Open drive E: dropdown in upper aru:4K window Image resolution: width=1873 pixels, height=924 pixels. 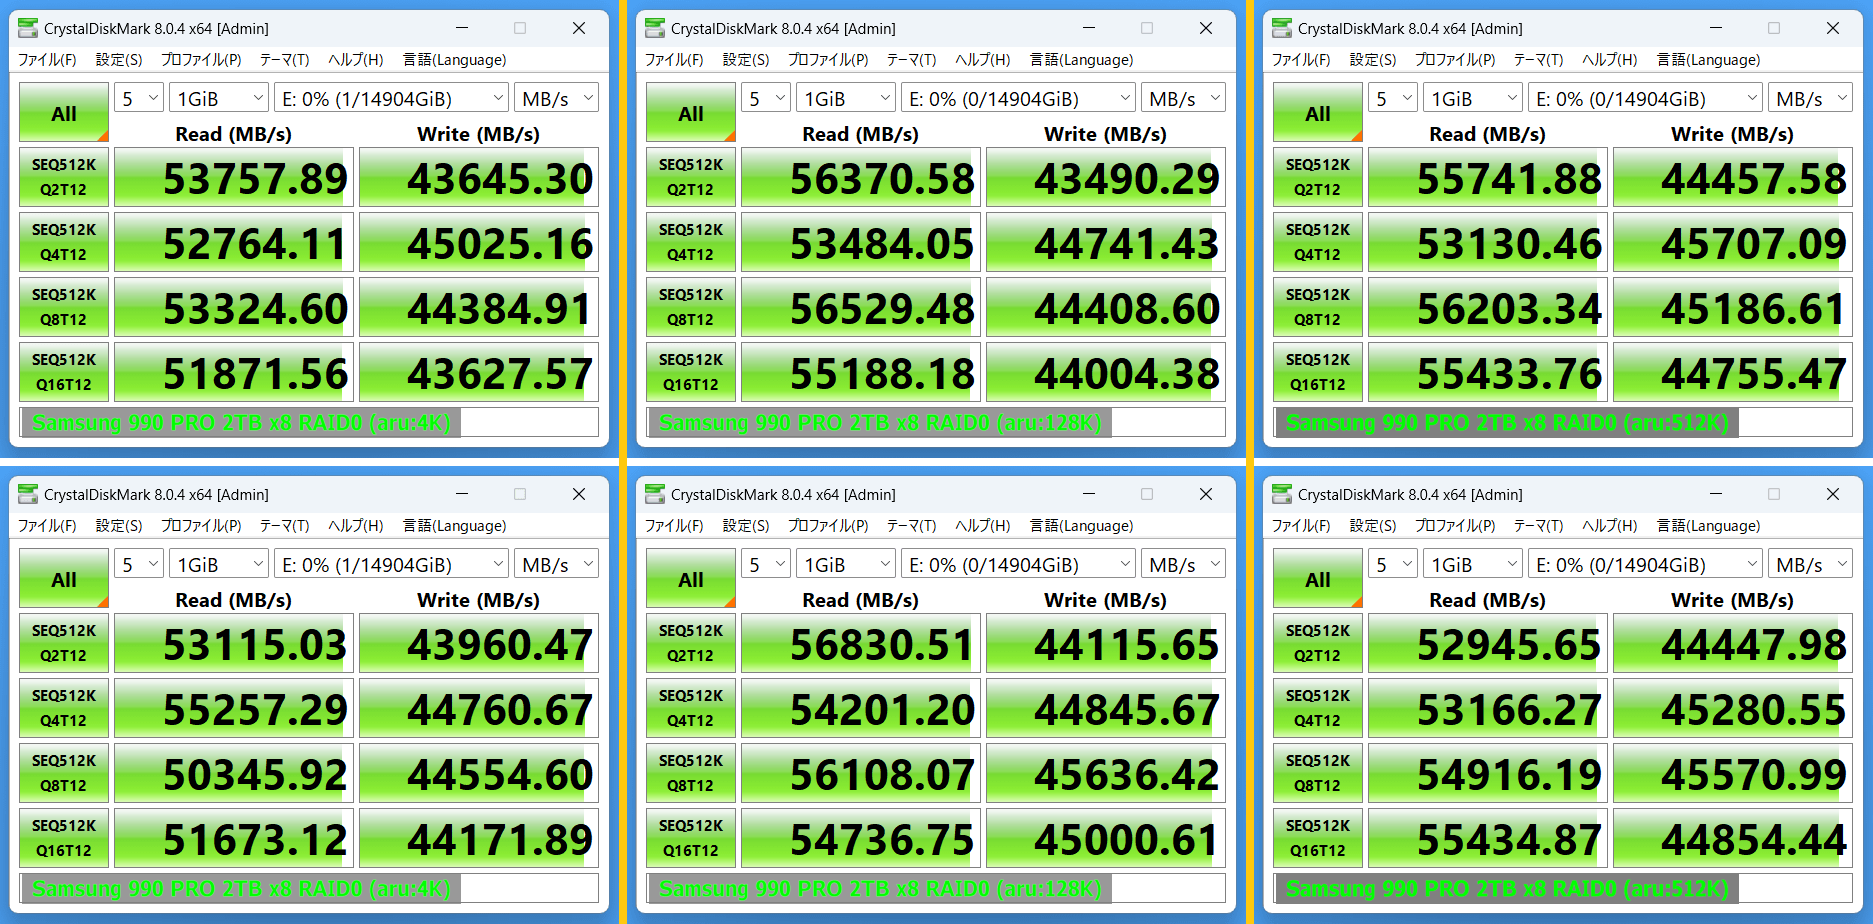pos(391,98)
